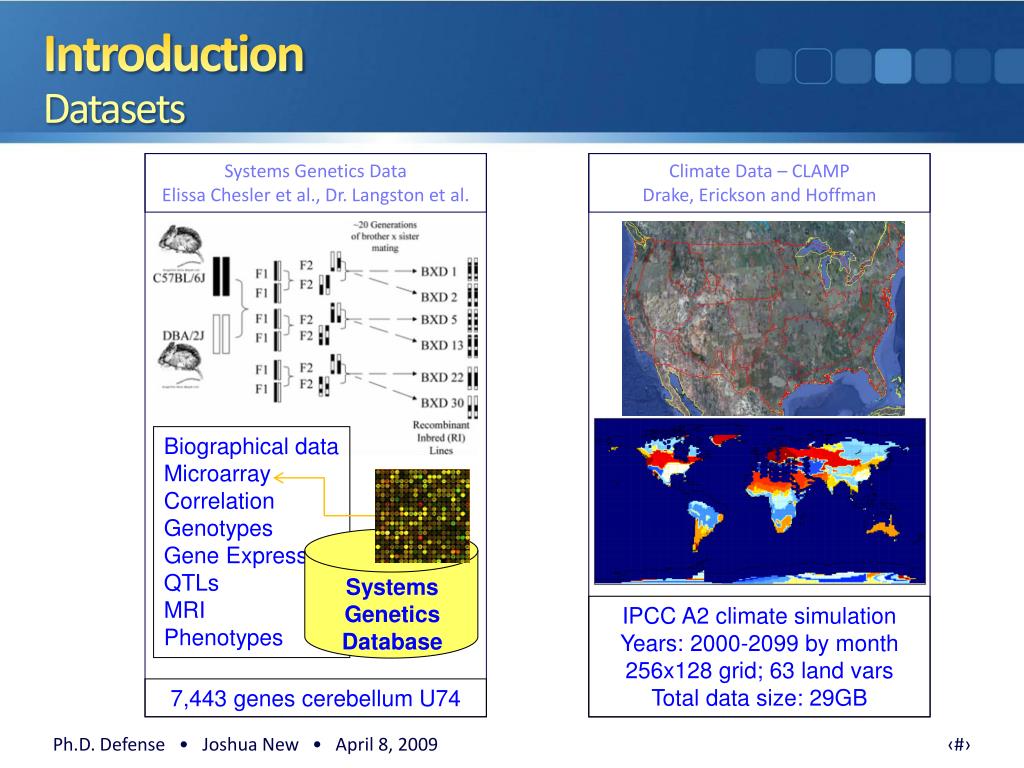Click the 'Genotypes' list item
This screenshot has width=1024, height=768.
point(218,529)
